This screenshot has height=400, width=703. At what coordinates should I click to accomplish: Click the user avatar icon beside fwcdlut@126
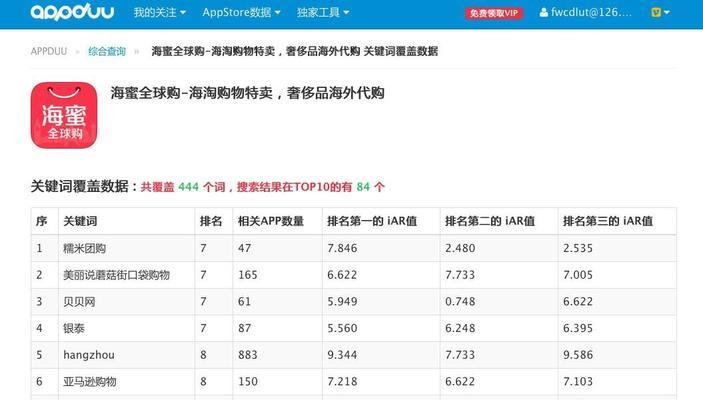tap(544, 13)
